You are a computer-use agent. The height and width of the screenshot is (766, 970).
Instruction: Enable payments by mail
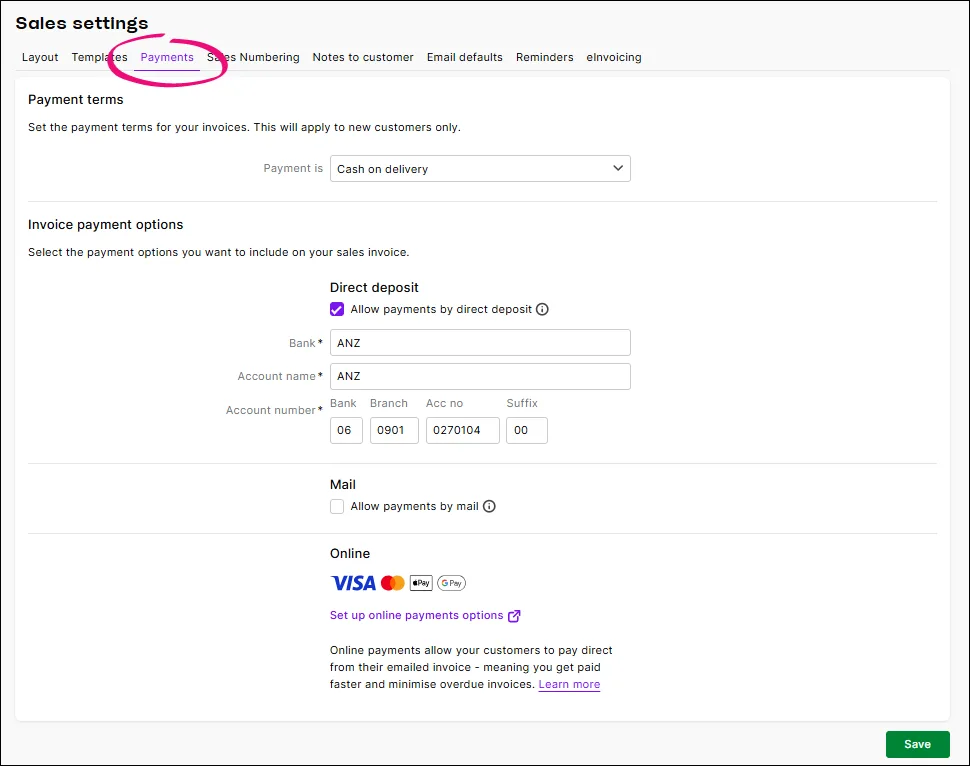[337, 507]
